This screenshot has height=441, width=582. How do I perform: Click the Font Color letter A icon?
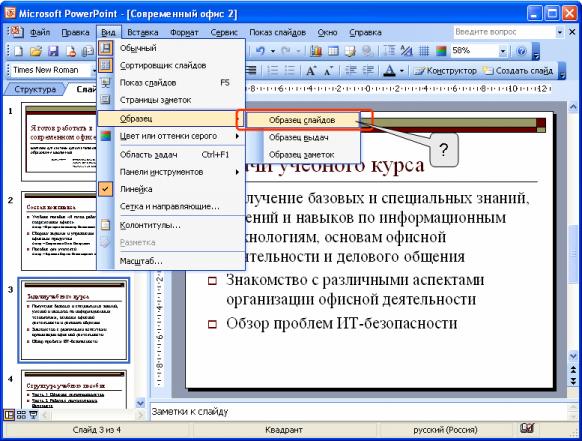[389, 70]
